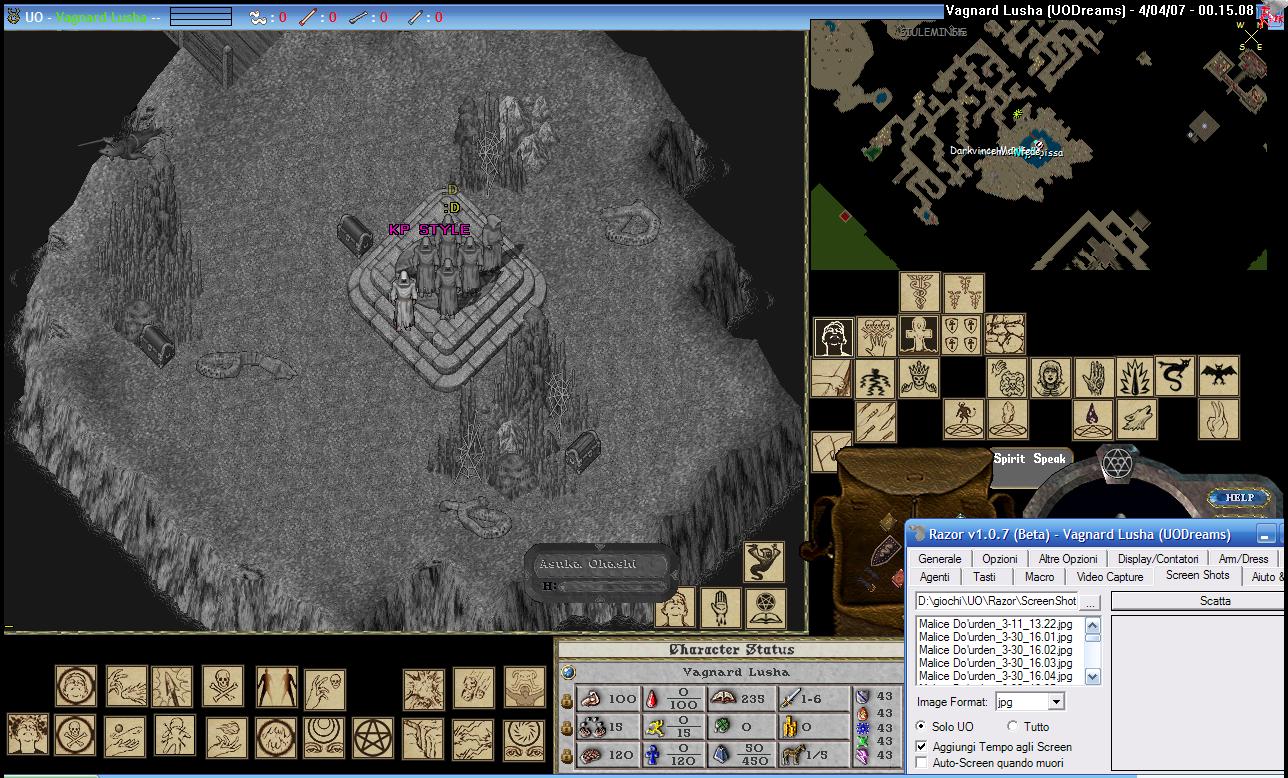Screen dimensions: 1288x778
Task: Open the Image Format jpg dropdown
Action: tap(1055, 702)
